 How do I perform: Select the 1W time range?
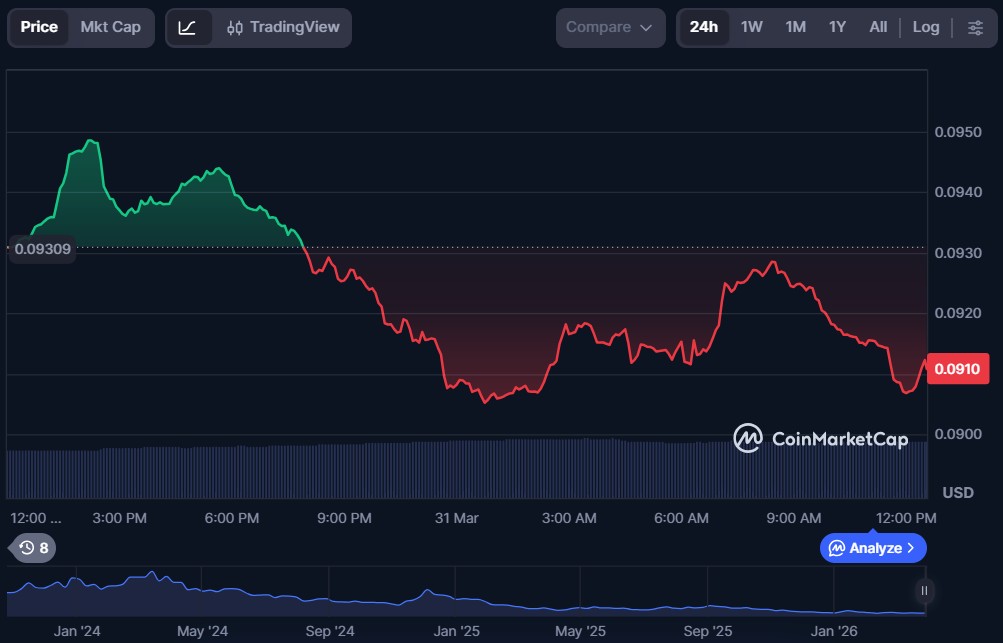pyautogui.click(x=751, y=27)
